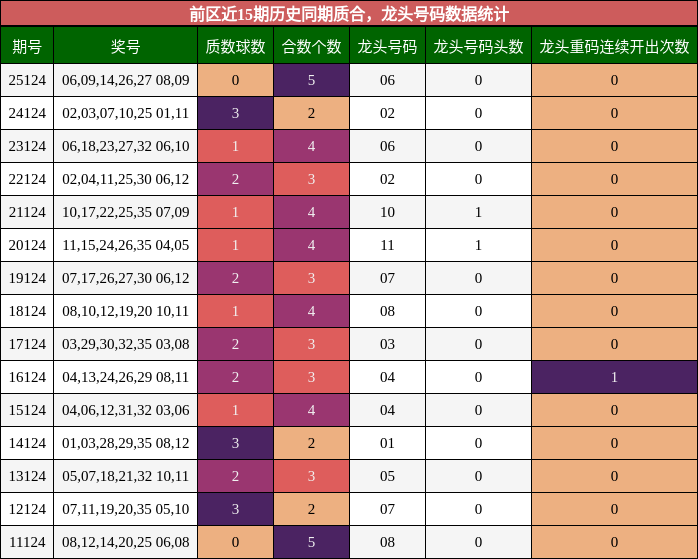Click the 质数球数 value 0 in row 25124
This screenshot has width=698, height=559.
click(x=235, y=80)
